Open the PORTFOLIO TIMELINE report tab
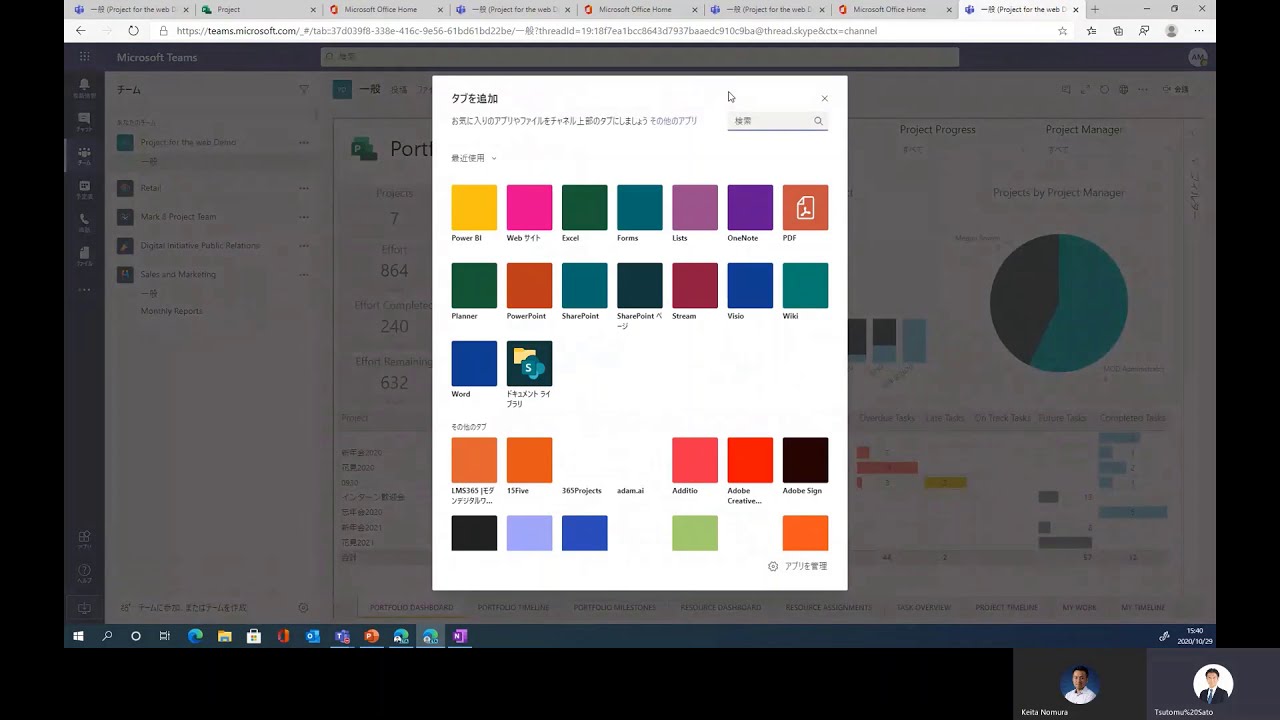The height and width of the screenshot is (720, 1280). [513, 607]
